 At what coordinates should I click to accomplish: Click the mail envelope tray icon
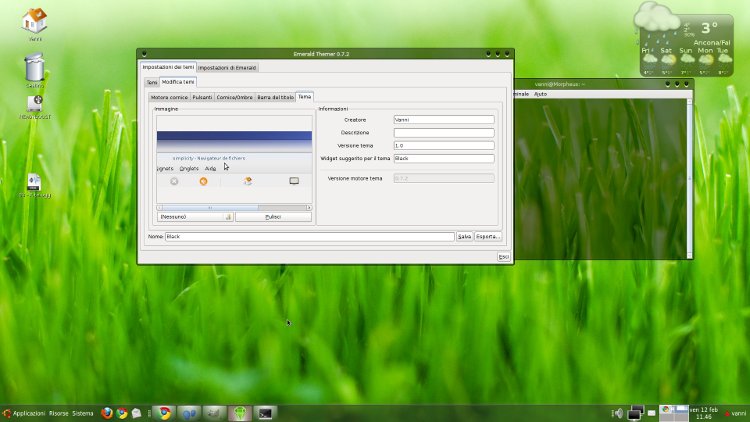[x=651, y=413]
